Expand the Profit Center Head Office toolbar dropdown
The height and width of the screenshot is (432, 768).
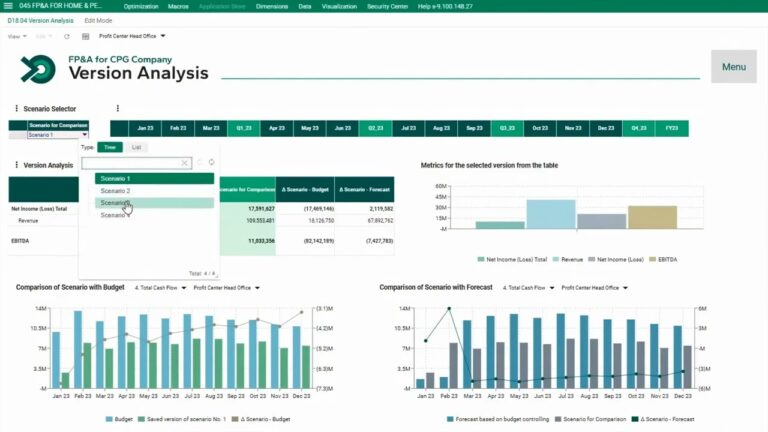coord(132,36)
